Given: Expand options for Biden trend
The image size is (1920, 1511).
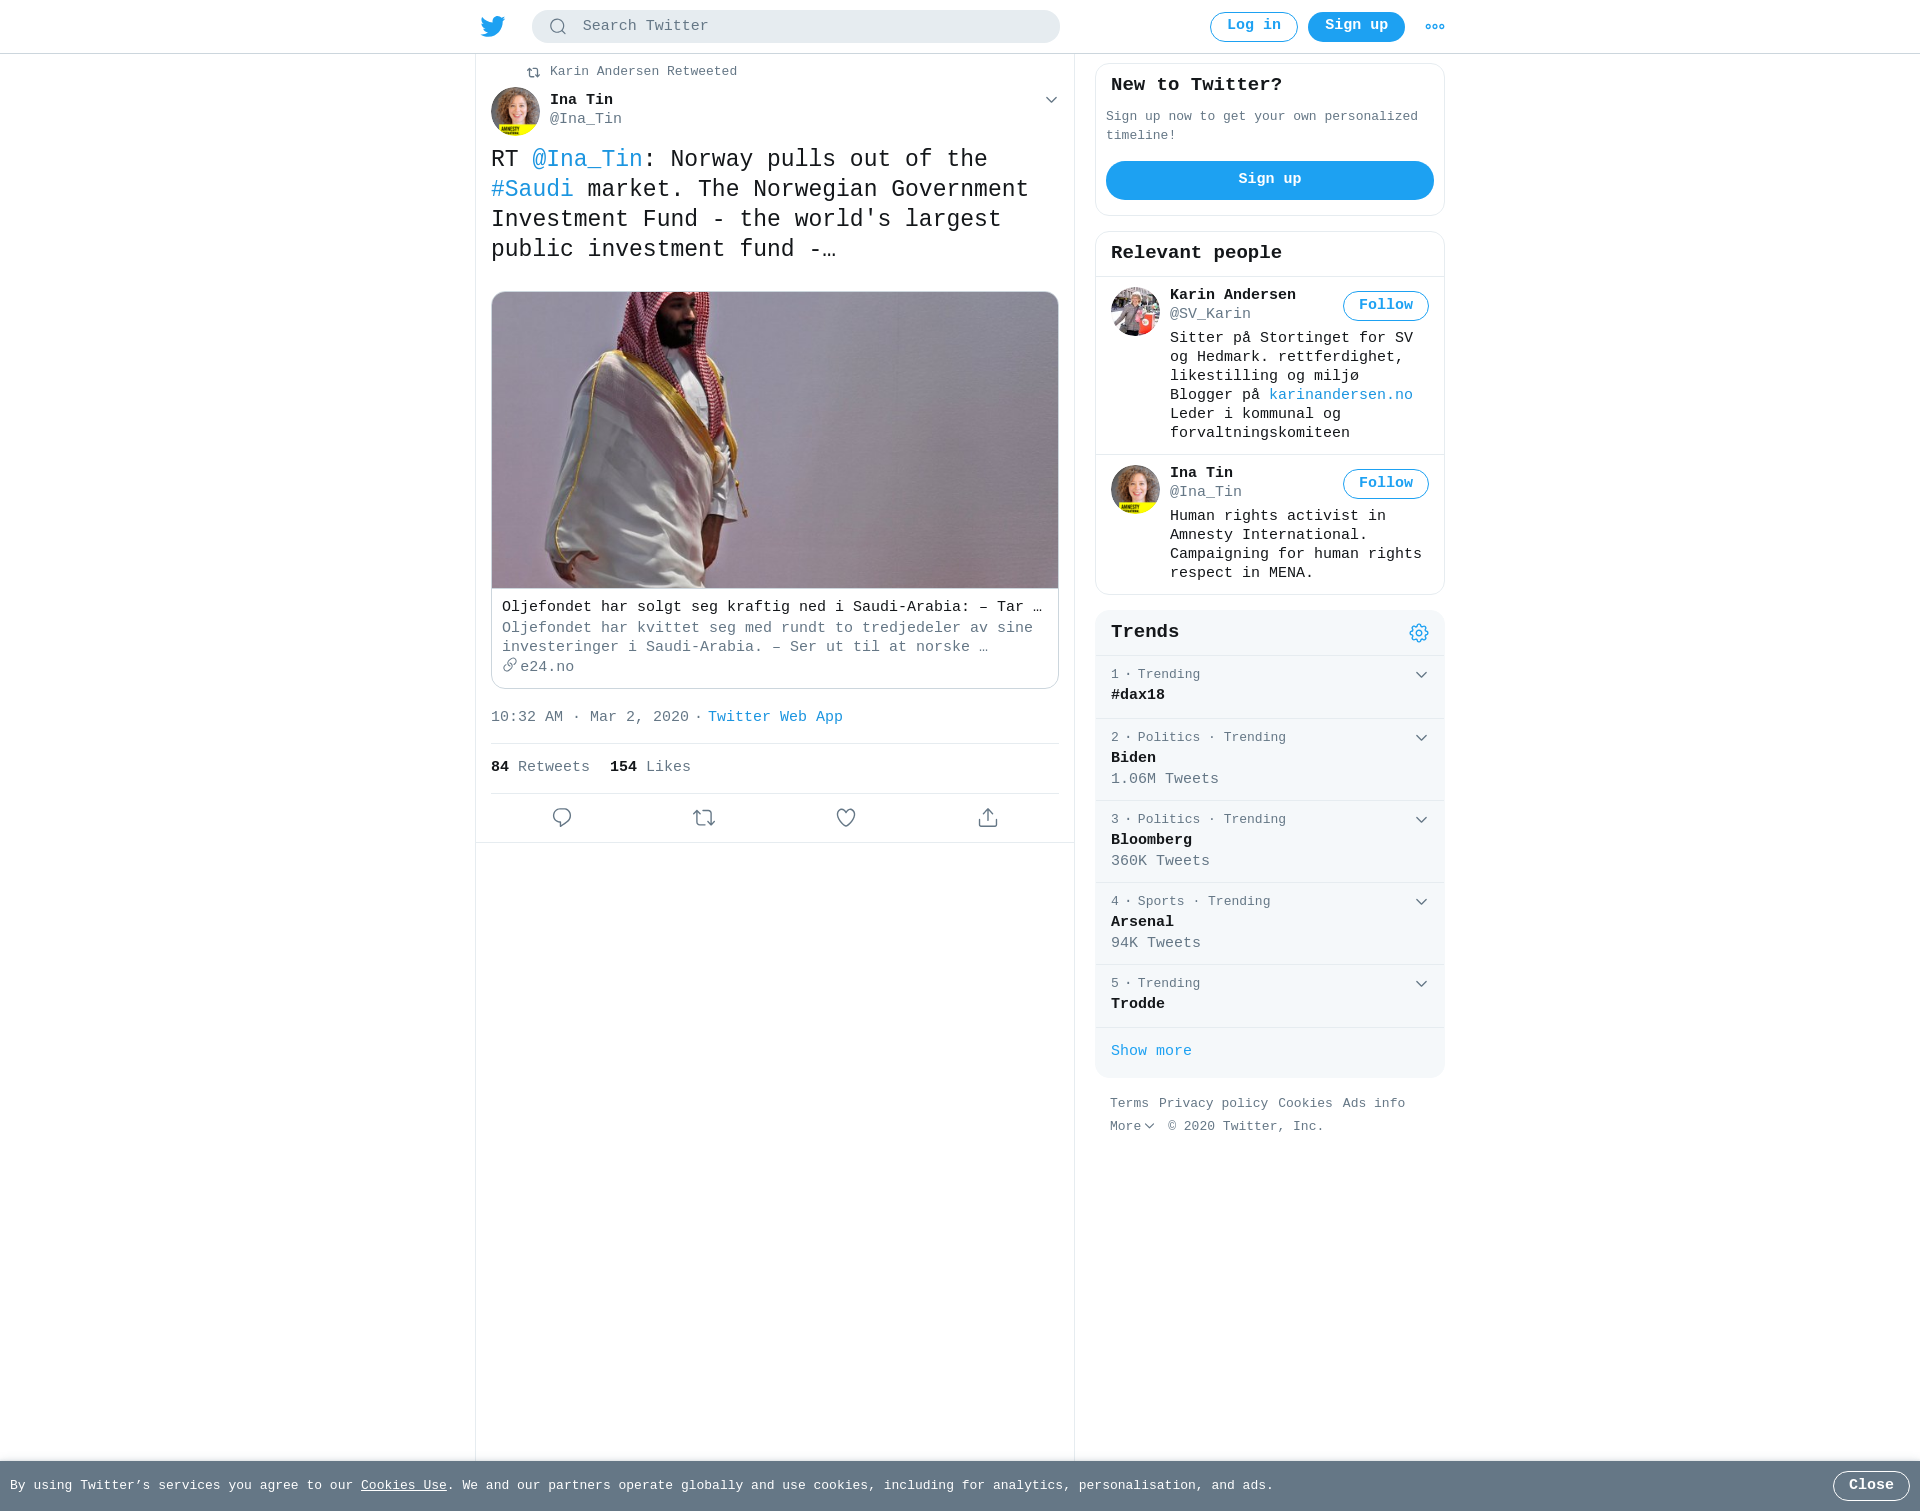Looking at the screenshot, I should (x=1421, y=738).
